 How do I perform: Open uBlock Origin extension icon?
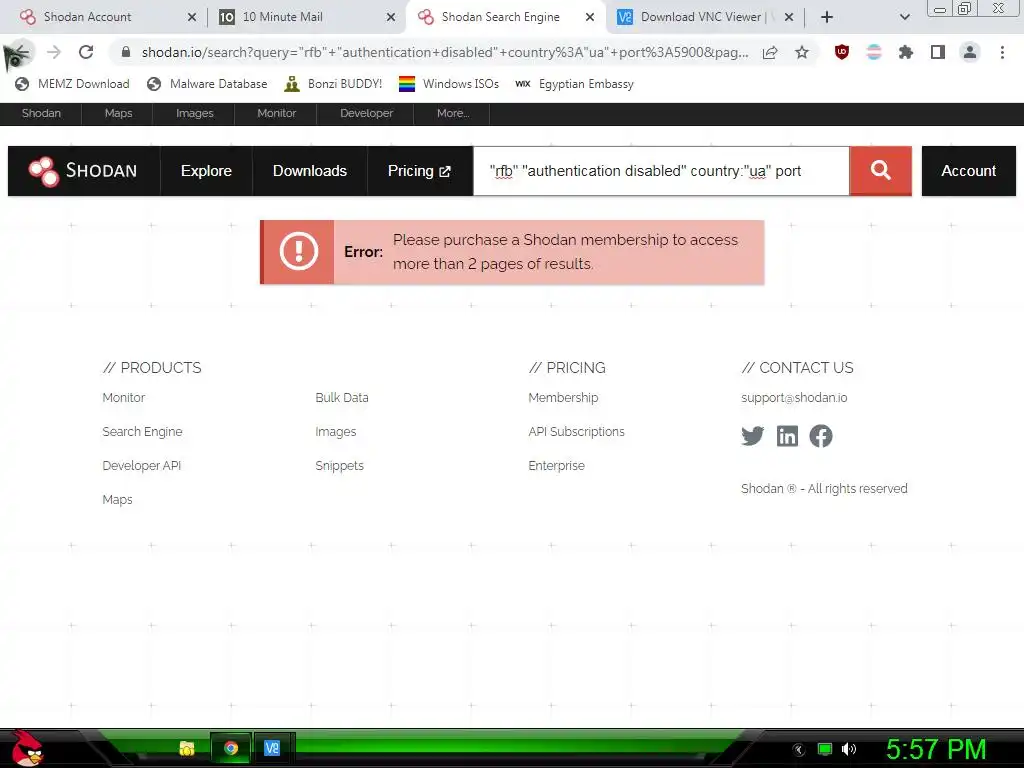coord(842,52)
